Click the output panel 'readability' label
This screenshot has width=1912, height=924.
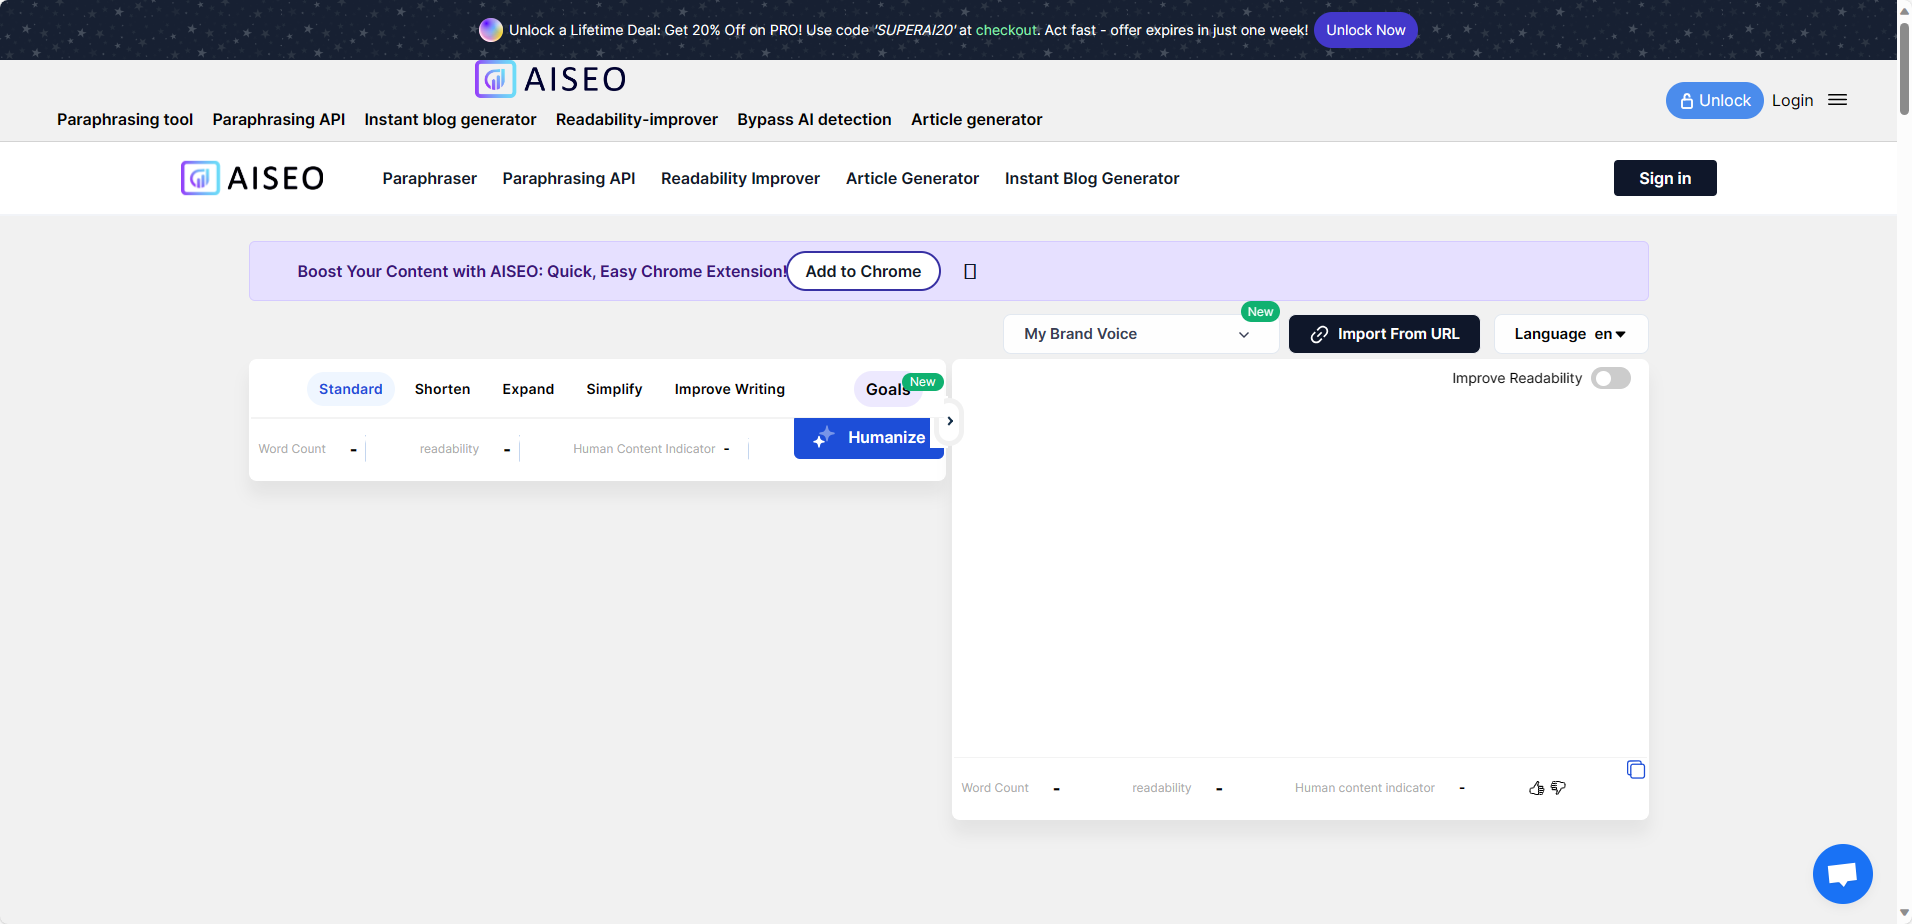point(1162,788)
